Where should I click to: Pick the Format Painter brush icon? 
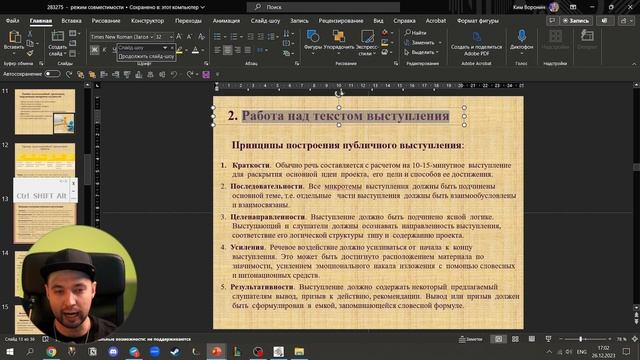coord(30,53)
